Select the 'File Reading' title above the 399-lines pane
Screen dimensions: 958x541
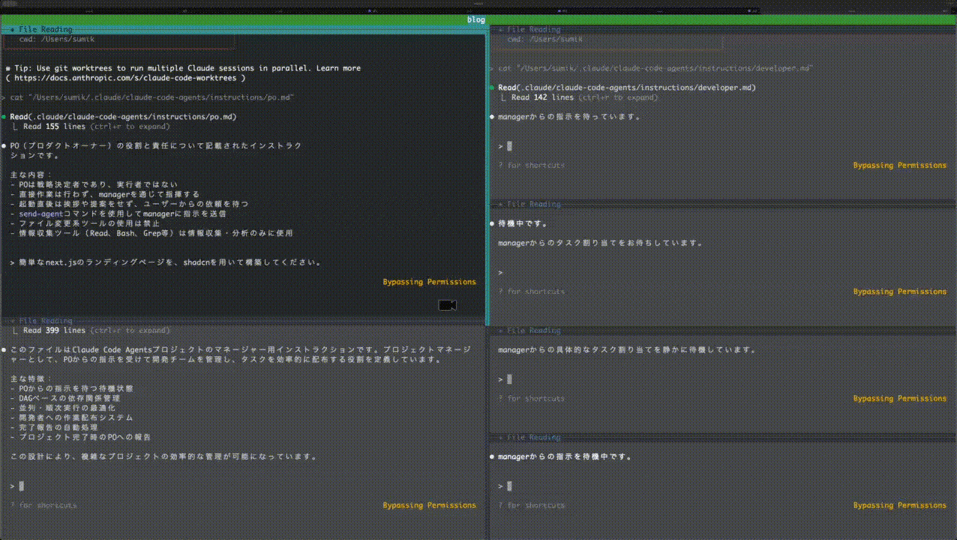point(45,321)
